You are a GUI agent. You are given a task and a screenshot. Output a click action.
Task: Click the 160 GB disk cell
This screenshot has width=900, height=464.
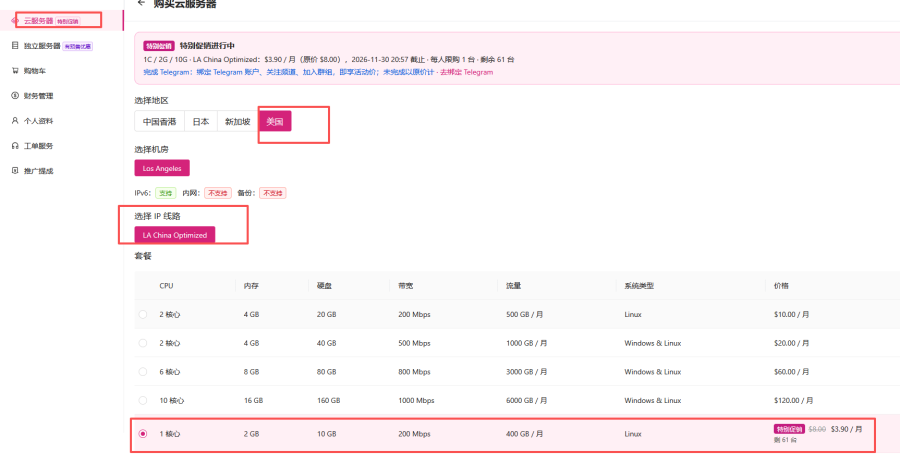pos(328,400)
